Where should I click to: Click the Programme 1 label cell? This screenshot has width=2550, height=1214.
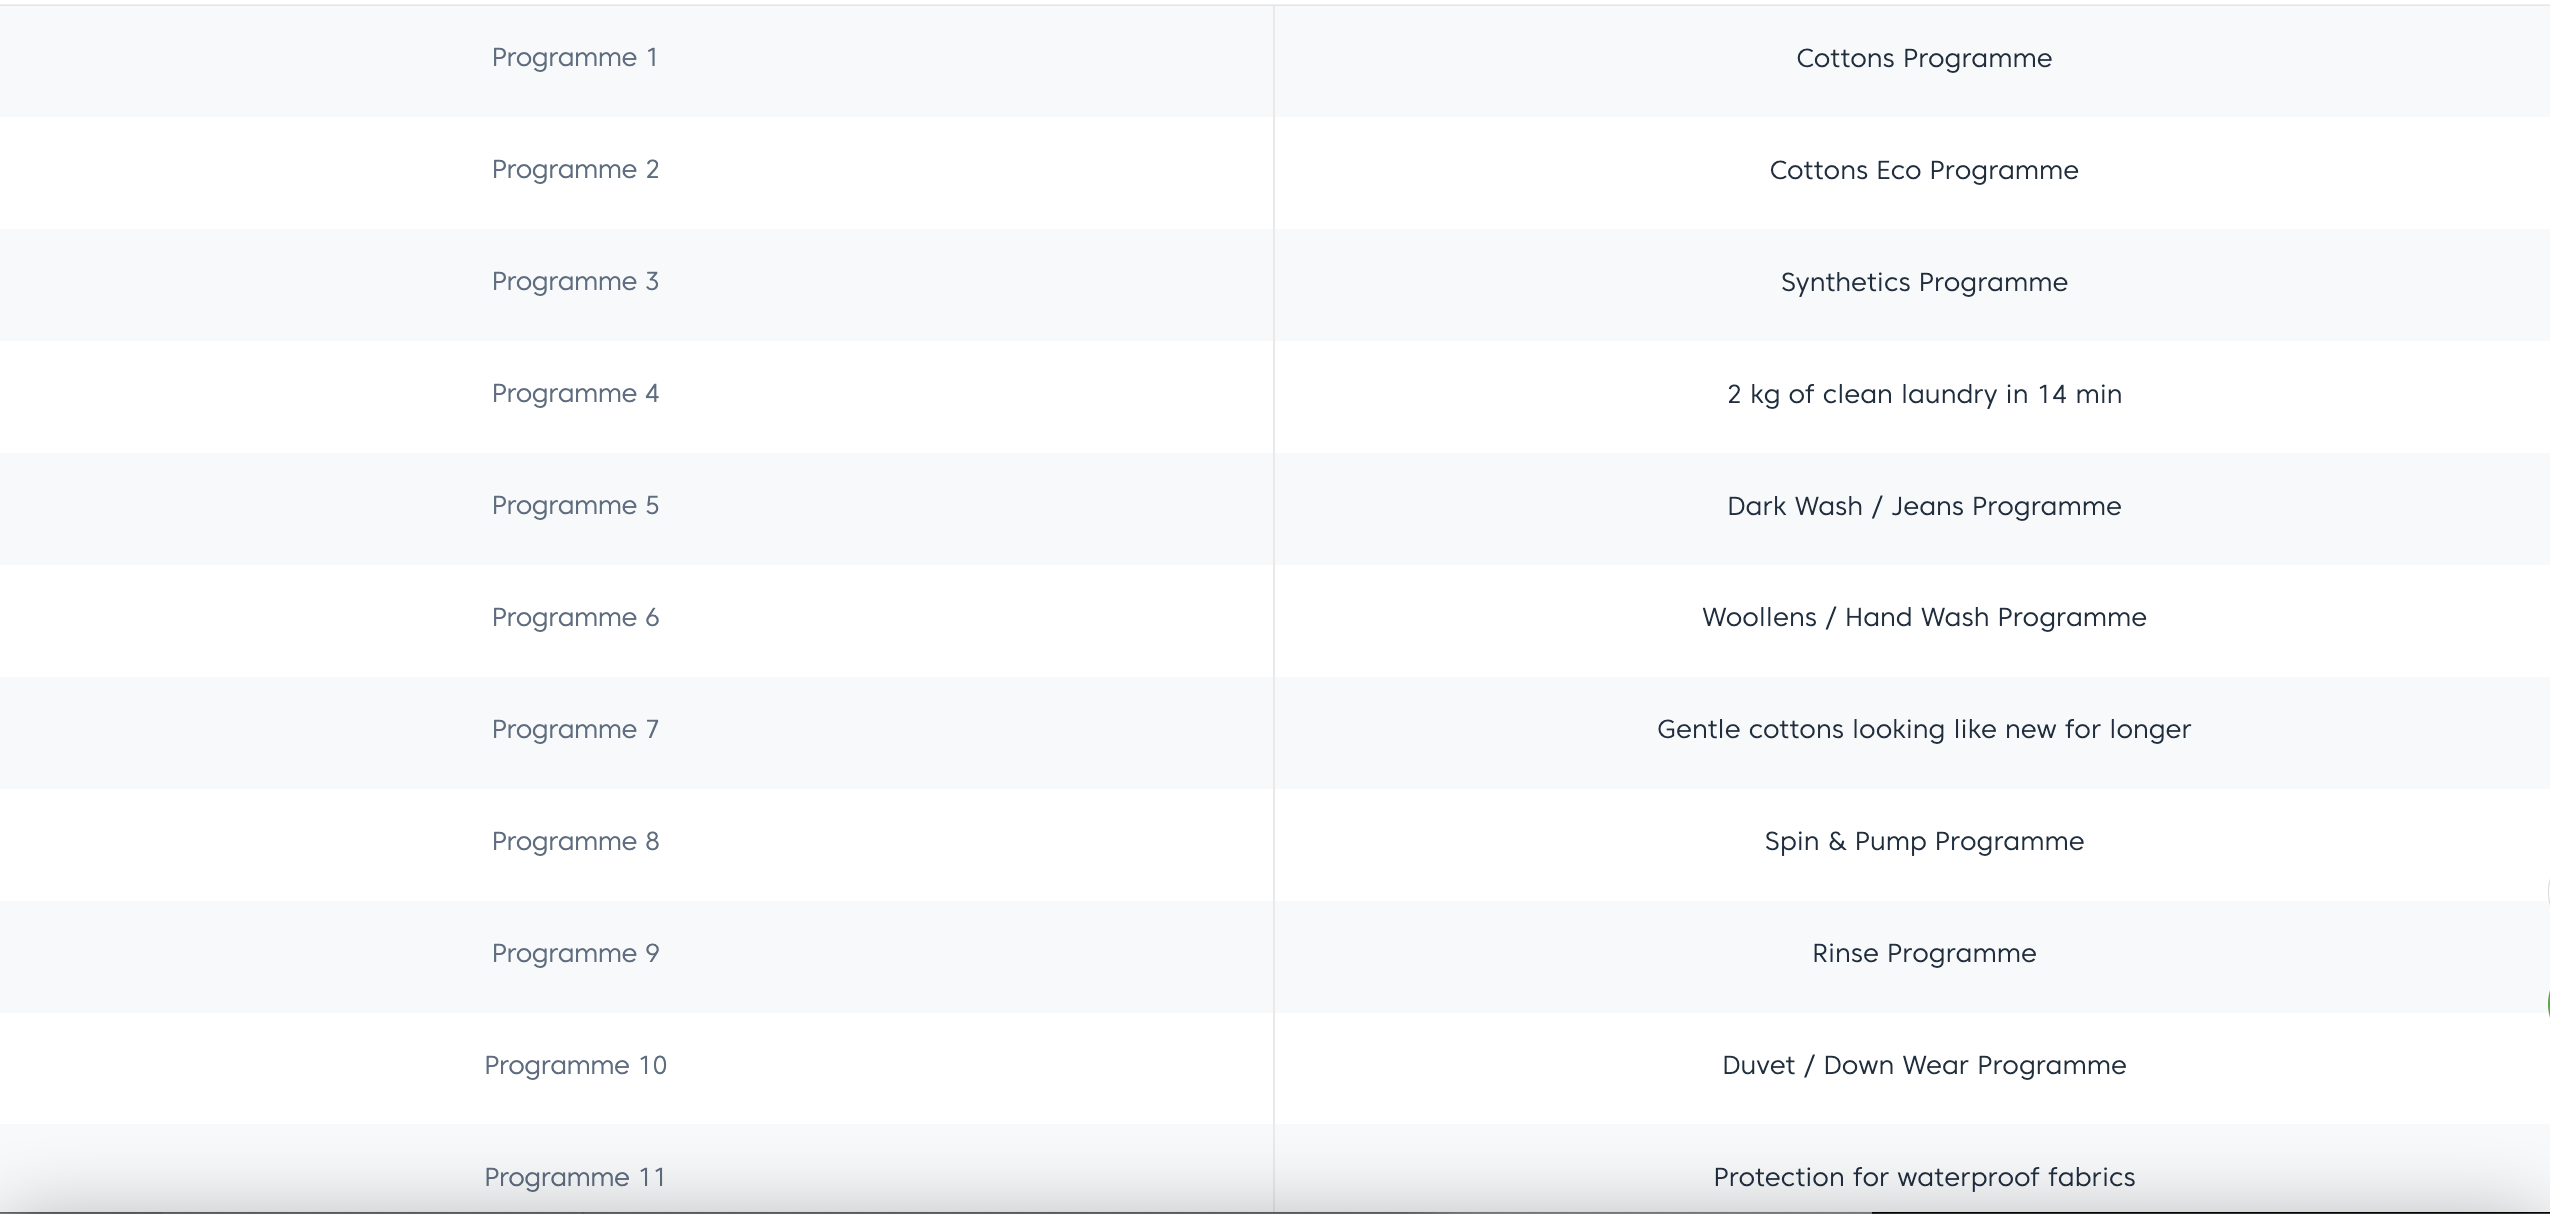pos(575,58)
